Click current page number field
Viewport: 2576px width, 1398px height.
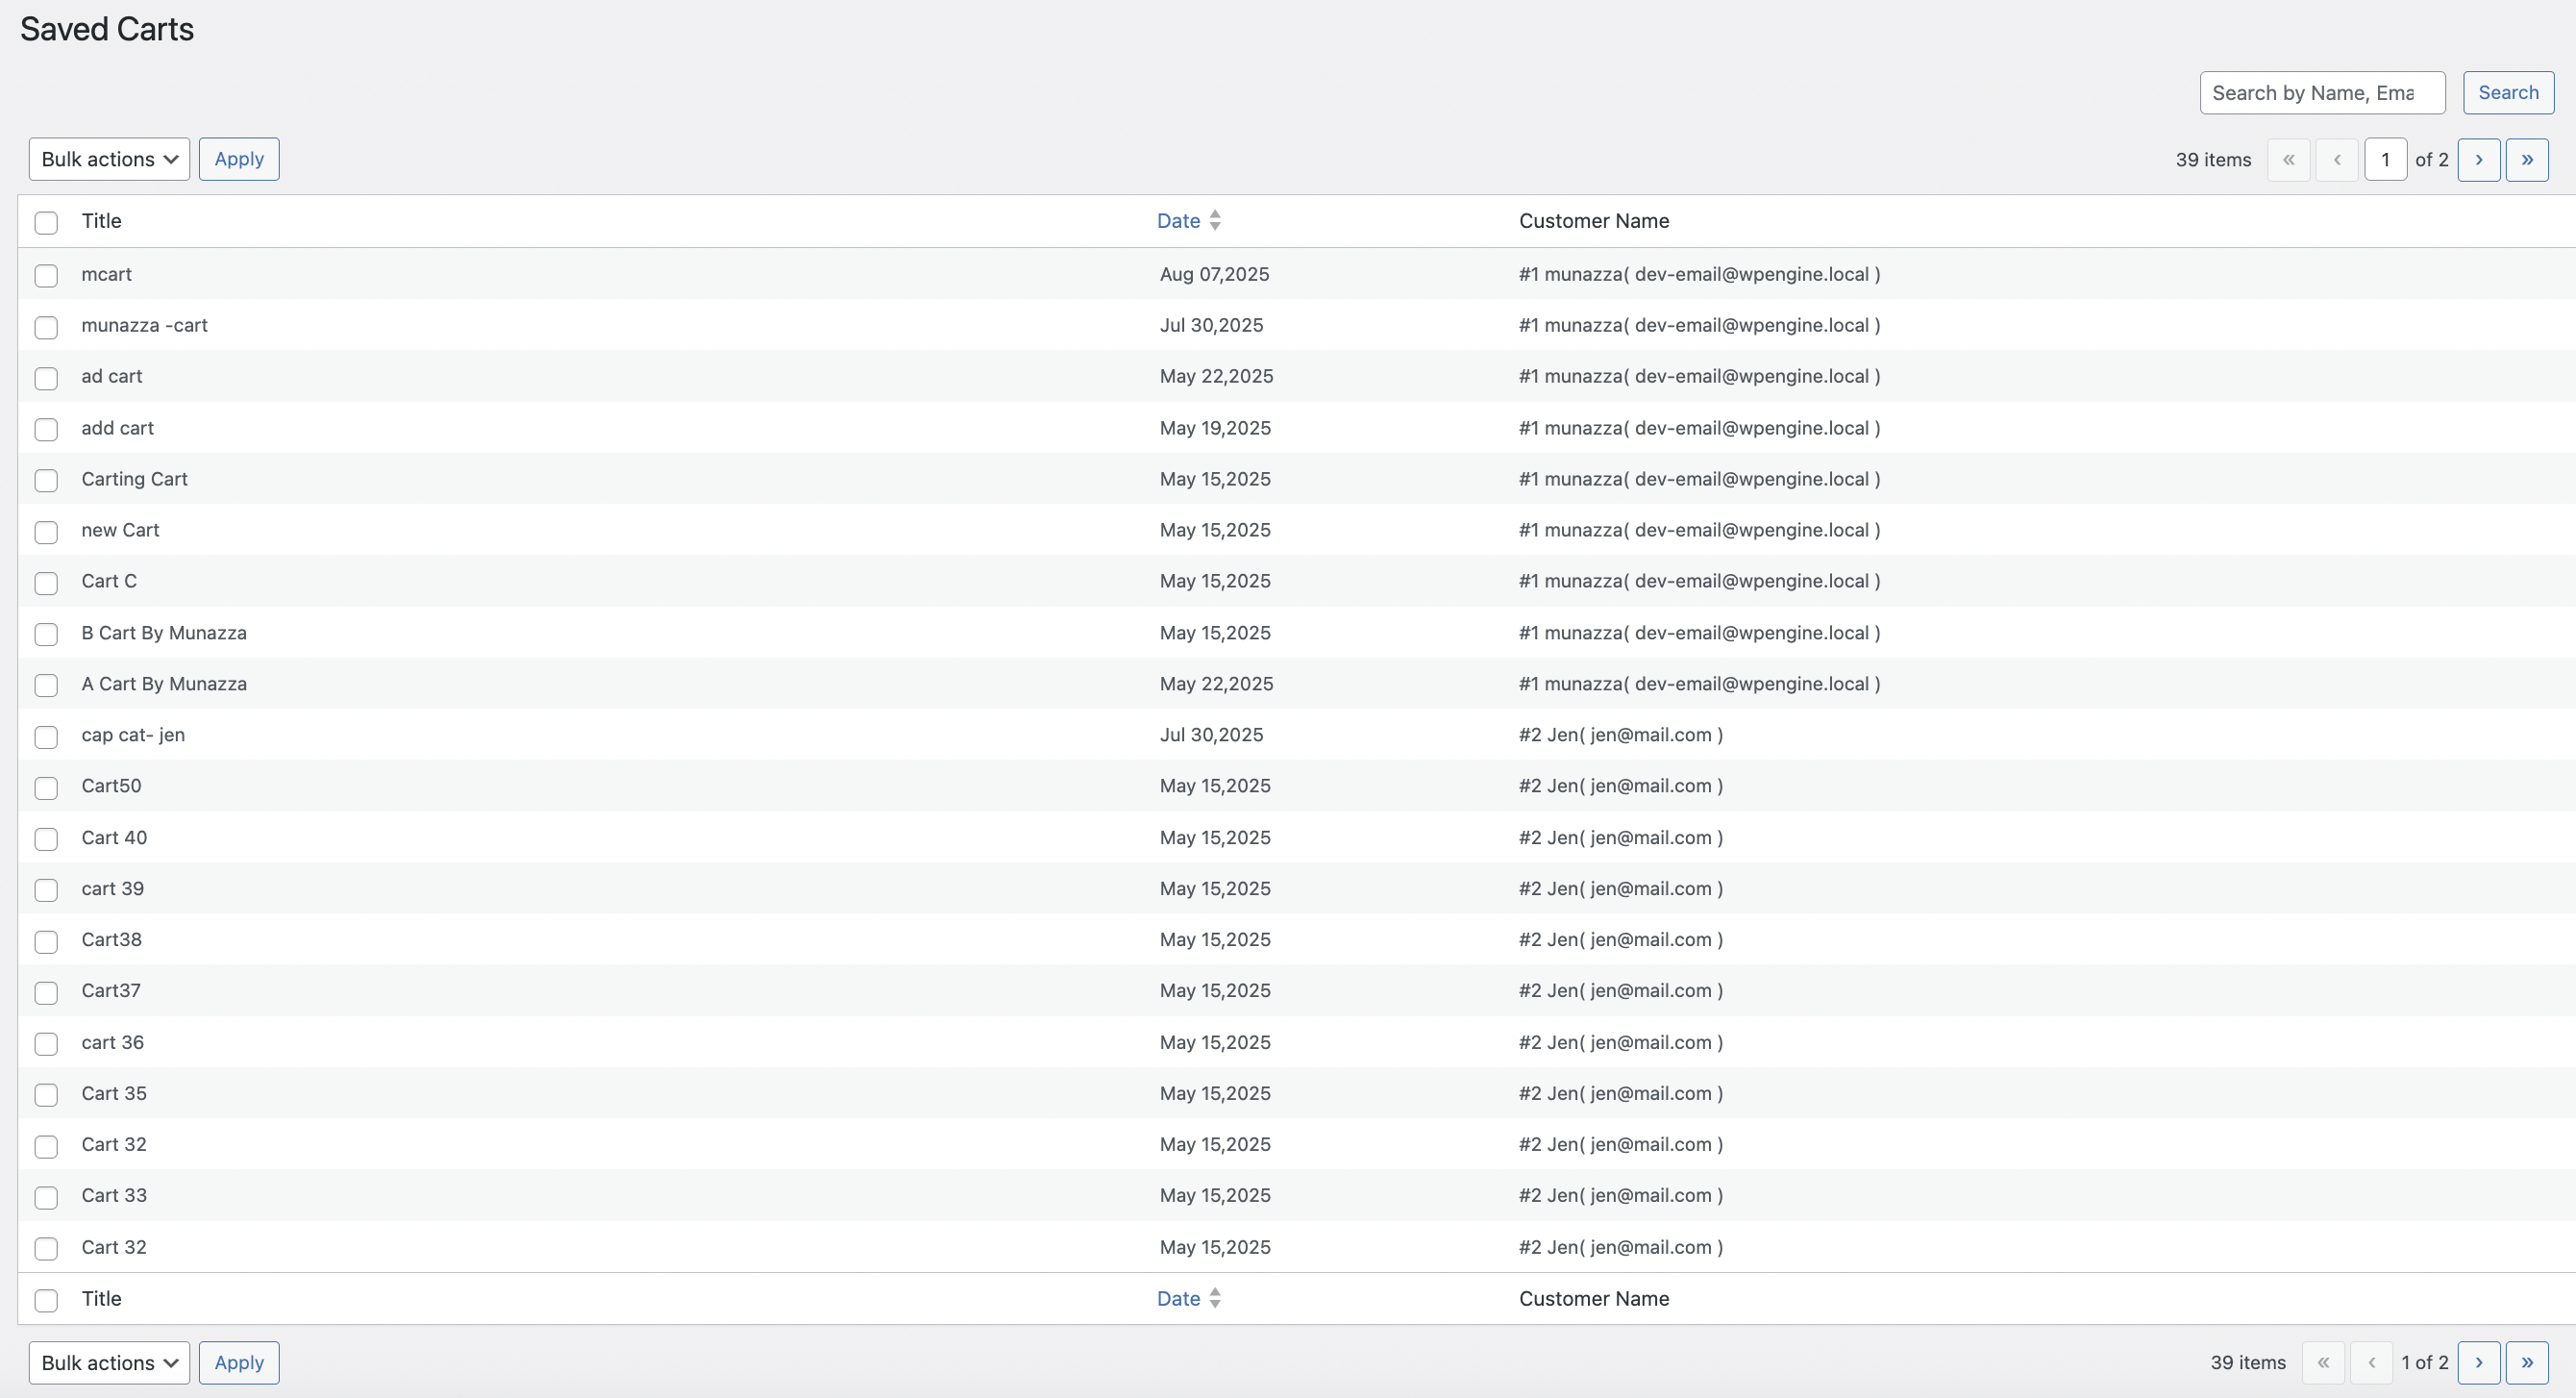(2385, 160)
